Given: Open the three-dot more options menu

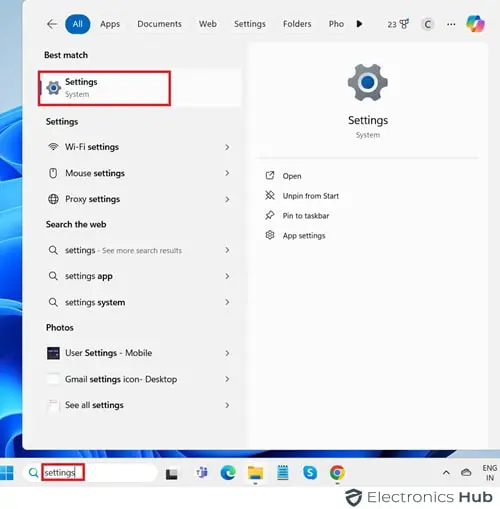Looking at the screenshot, I should pyautogui.click(x=451, y=24).
